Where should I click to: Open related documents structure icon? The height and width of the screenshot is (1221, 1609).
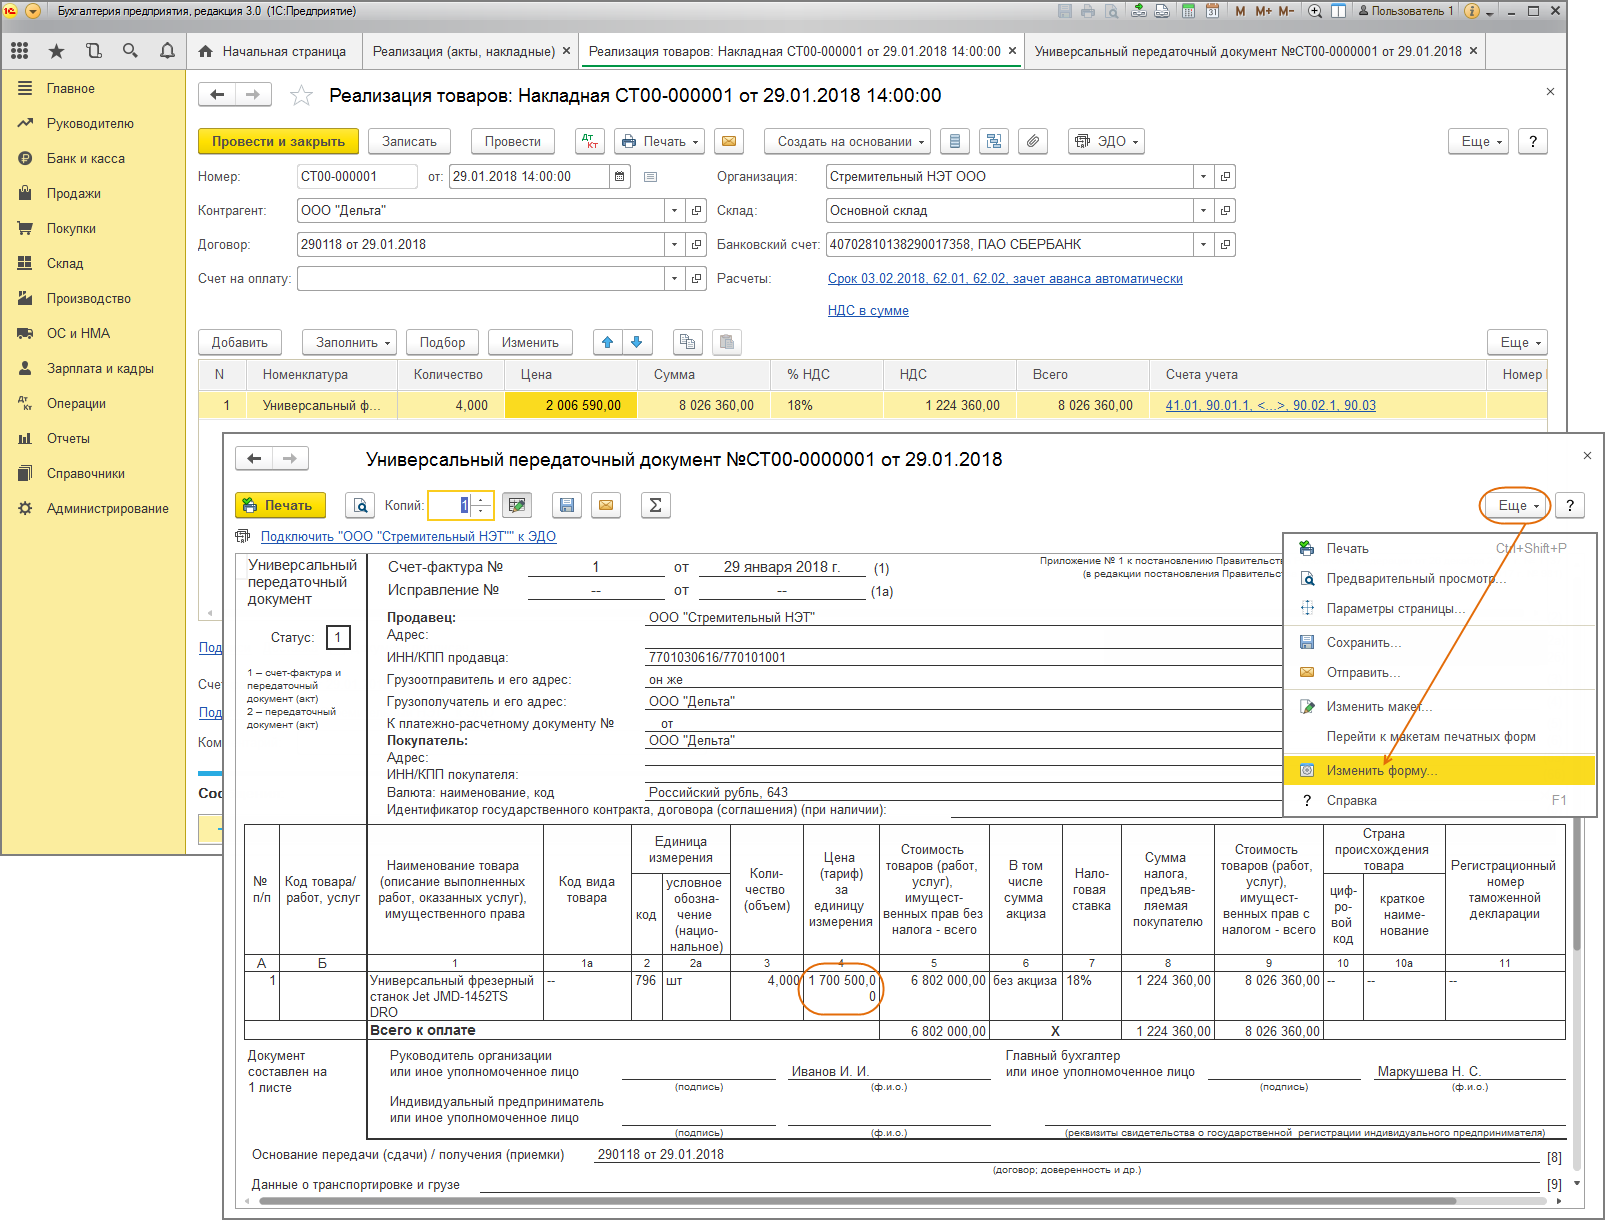994,142
